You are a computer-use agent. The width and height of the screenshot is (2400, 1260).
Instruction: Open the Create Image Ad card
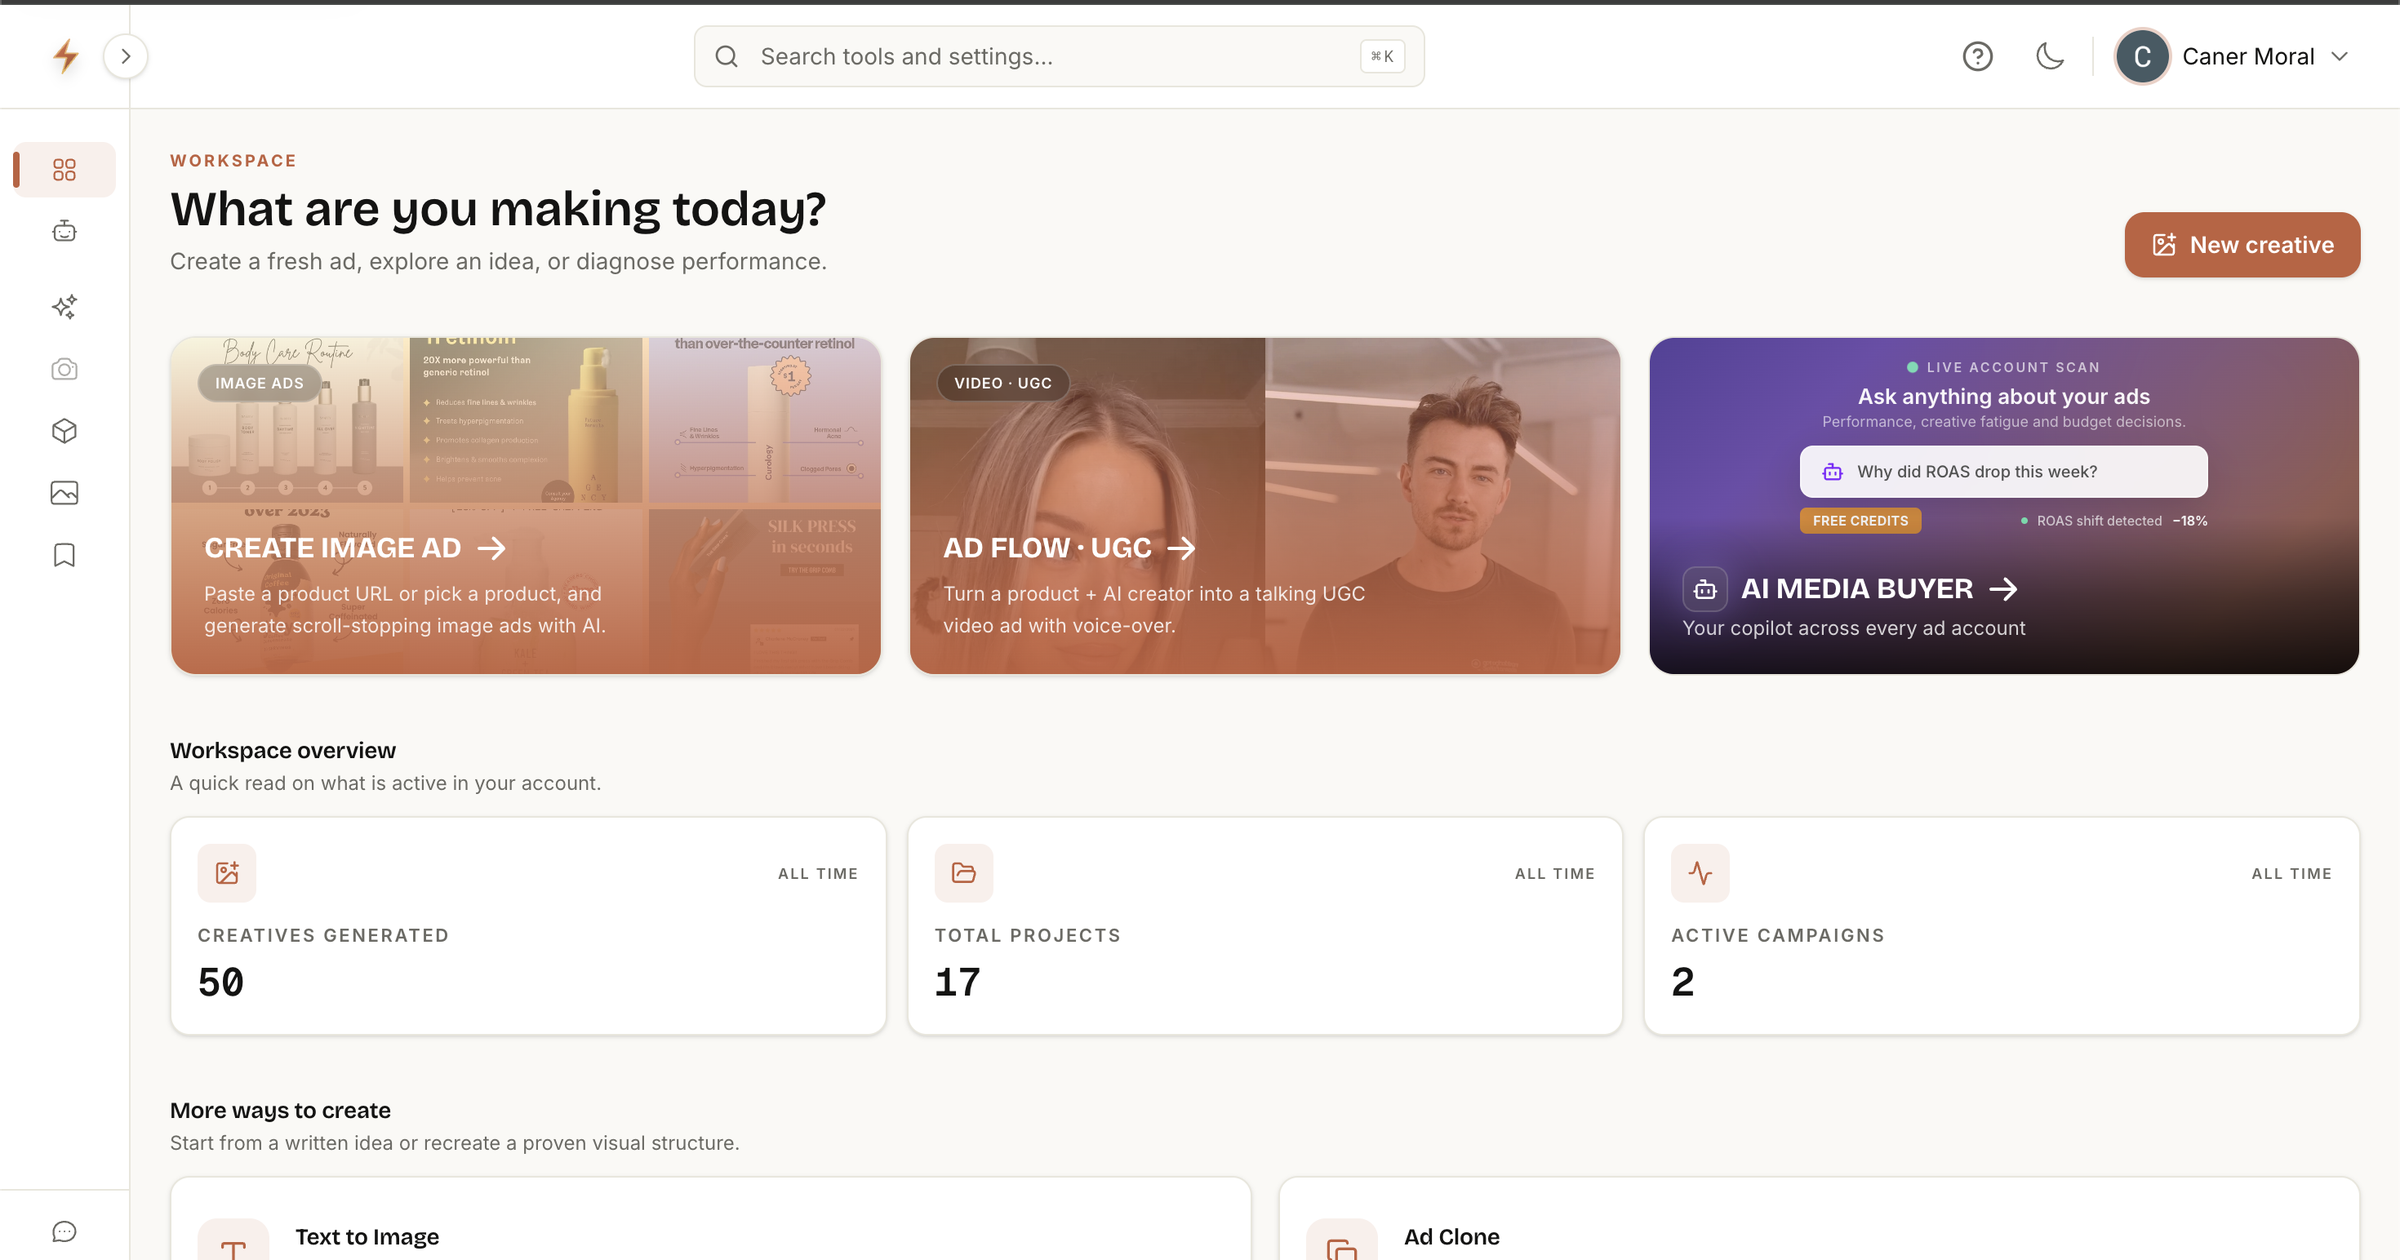(526, 506)
